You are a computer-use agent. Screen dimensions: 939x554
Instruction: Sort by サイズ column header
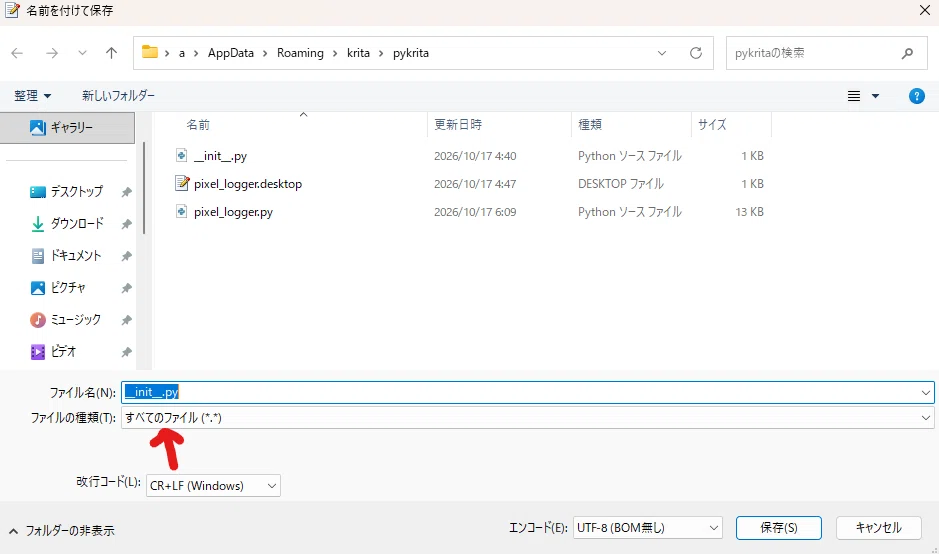[x=712, y=125]
